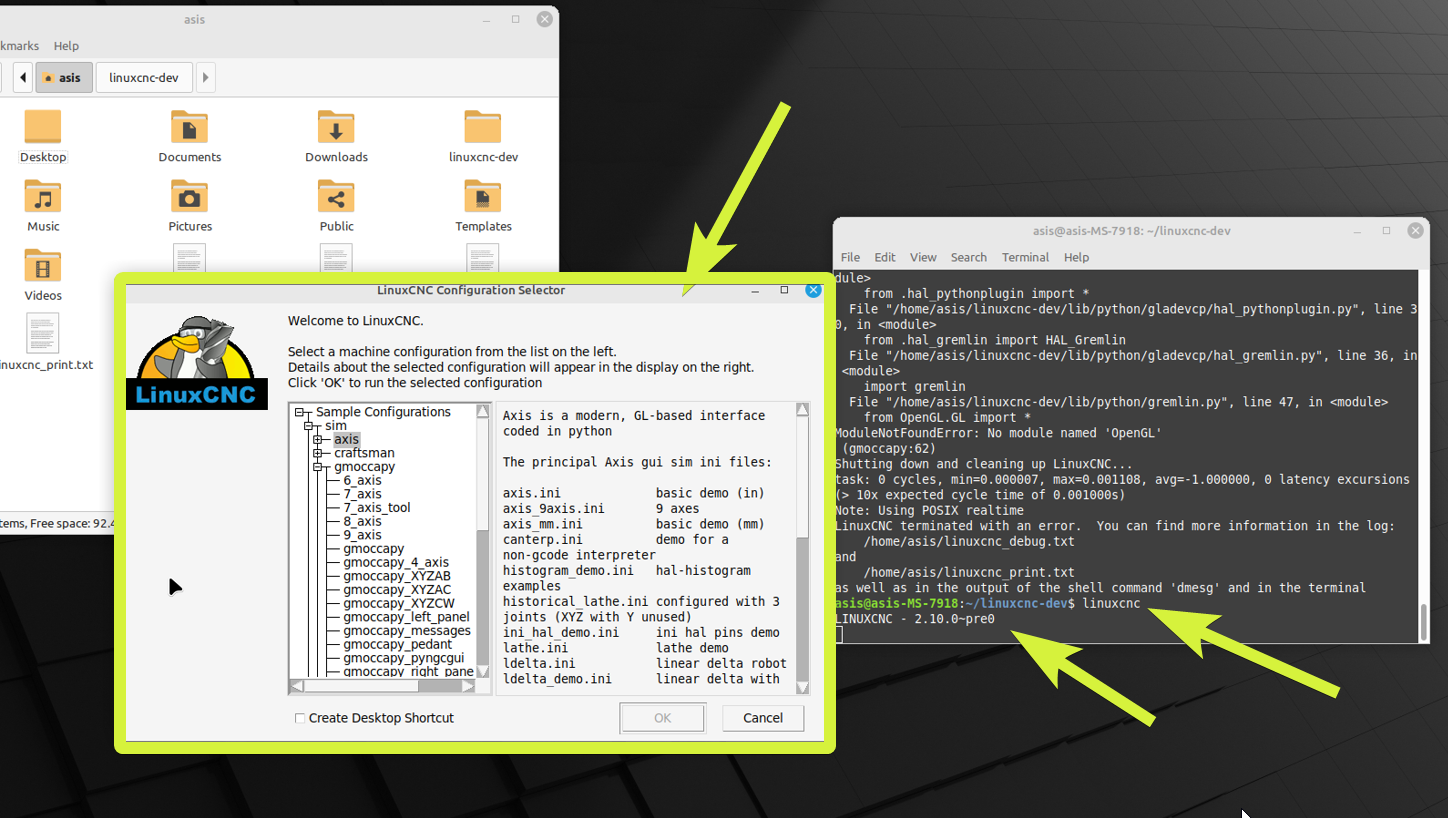Click the OK button in Configuration Selector
Image resolution: width=1448 pixels, height=818 pixels.
pyautogui.click(x=662, y=718)
